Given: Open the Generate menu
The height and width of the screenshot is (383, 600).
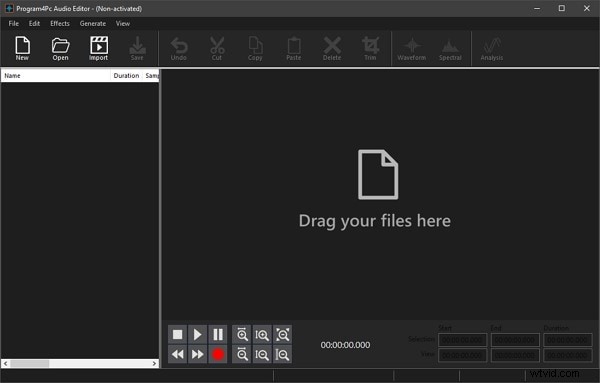Looking at the screenshot, I should point(93,23).
